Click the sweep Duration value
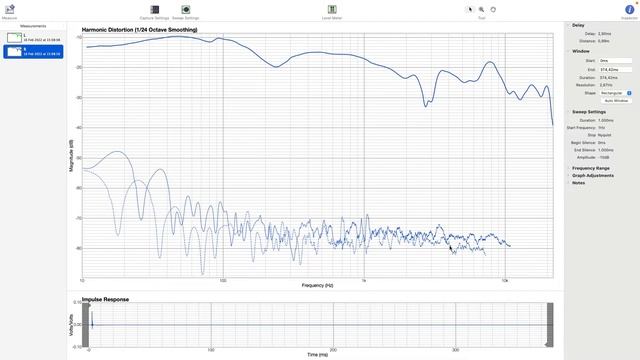The height and width of the screenshot is (360, 640). 606,120
